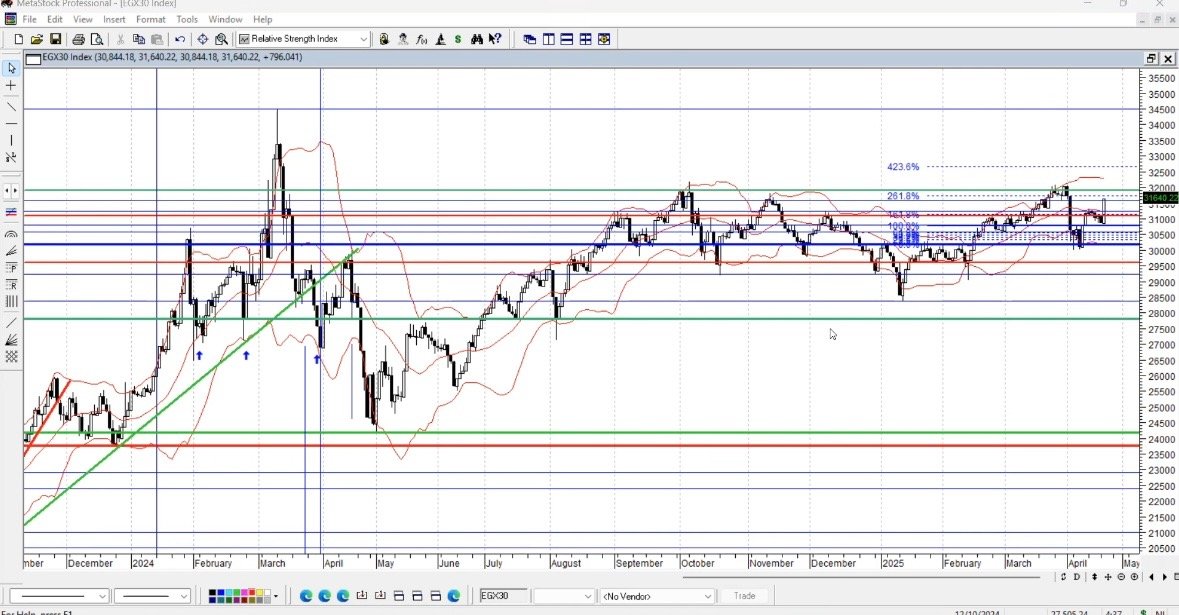Screen dimensions: 1179x615
Task: Click the Undo arrow icon
Action: pos(180,39)
